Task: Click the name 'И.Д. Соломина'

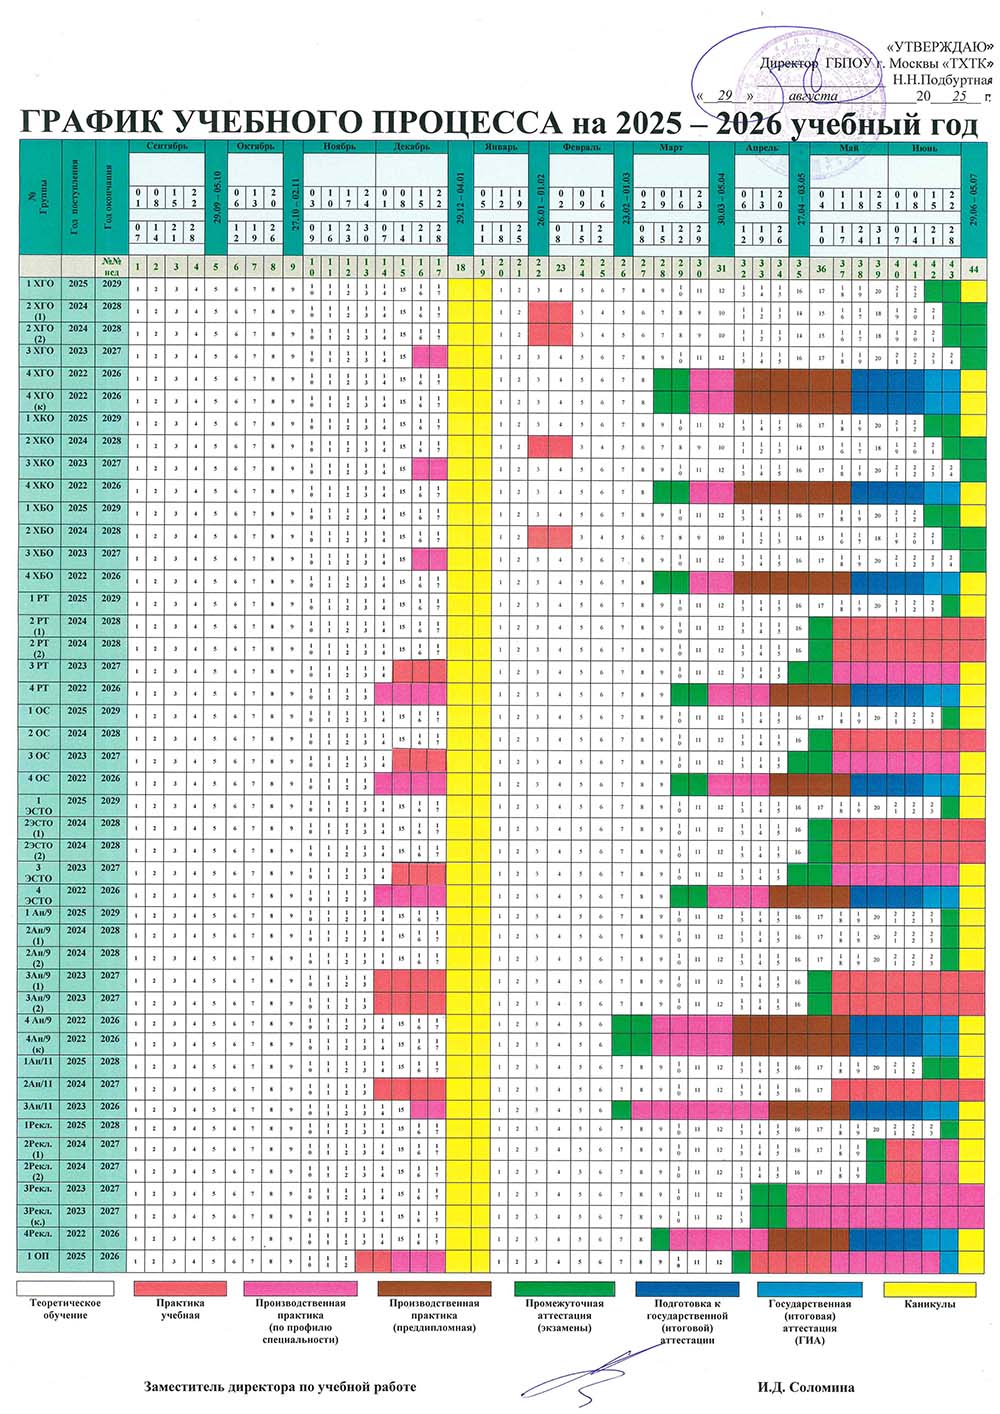Action: click(806, 1387)
